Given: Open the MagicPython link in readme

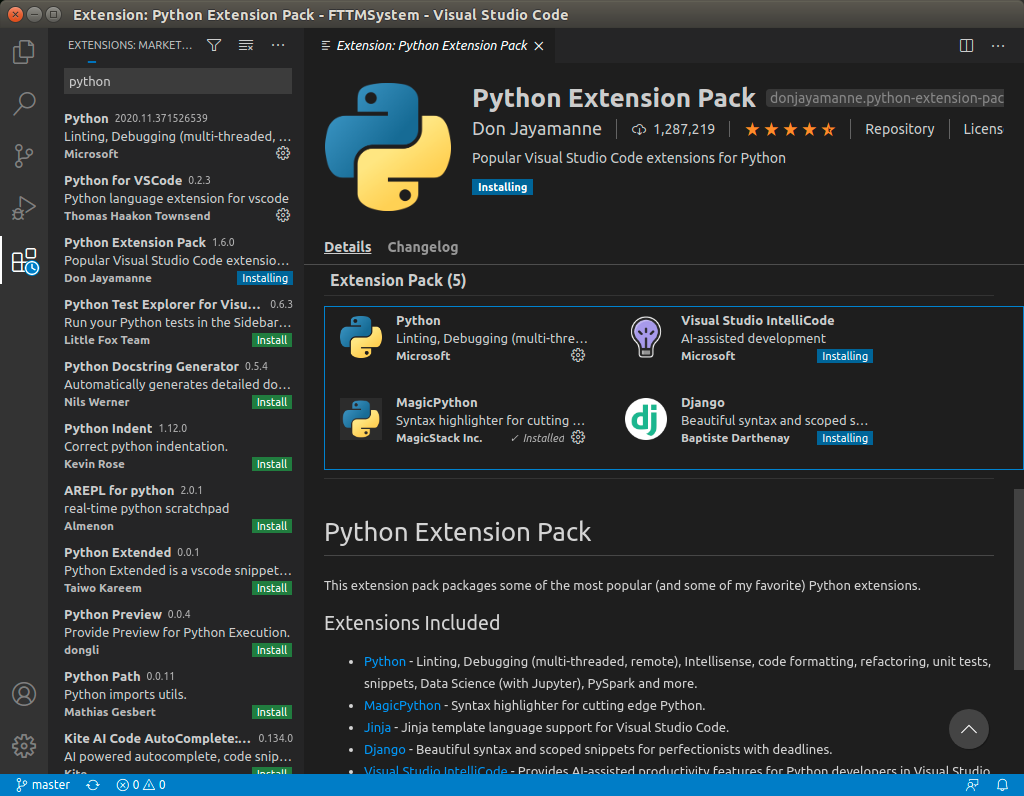Looking at the screenshot, I should pos(402,705).
